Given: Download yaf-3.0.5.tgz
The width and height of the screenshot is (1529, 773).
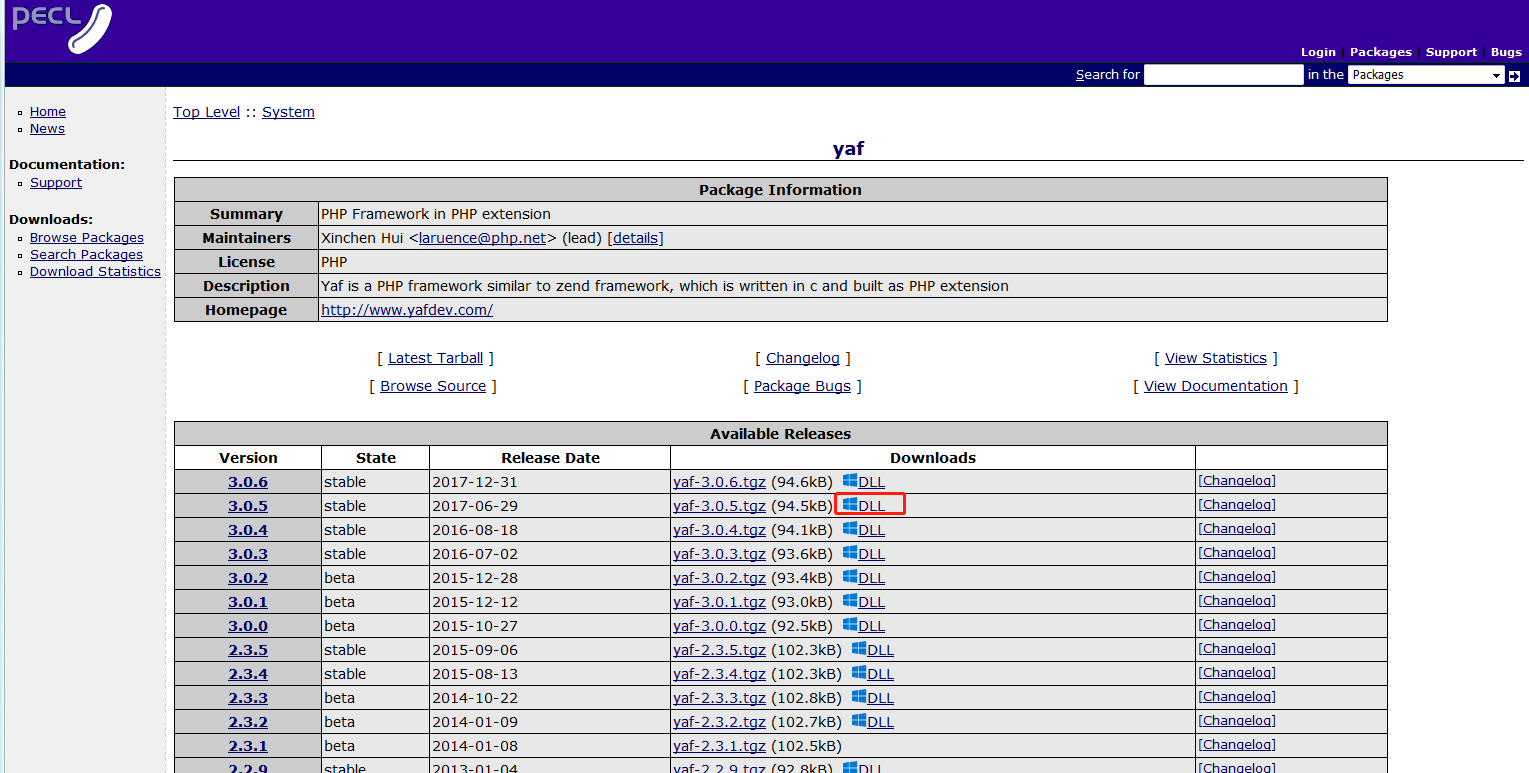Looking at the screenshot, I should [x=719, y=506].
